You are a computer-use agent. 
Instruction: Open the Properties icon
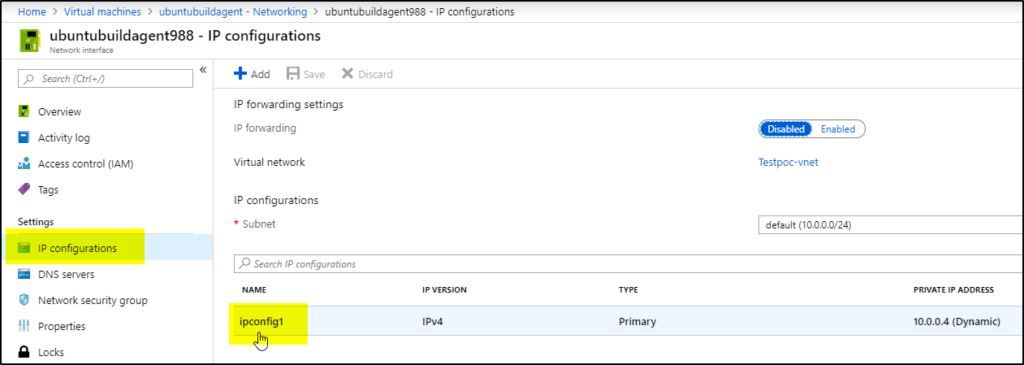[24, 326]
